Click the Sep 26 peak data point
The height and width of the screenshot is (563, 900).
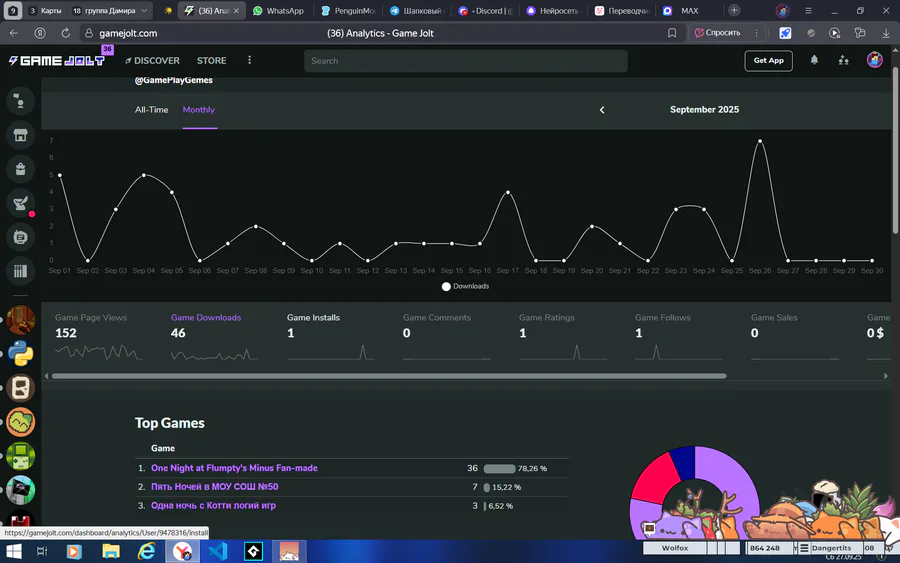pyautogui.click(x=760, y=141)
